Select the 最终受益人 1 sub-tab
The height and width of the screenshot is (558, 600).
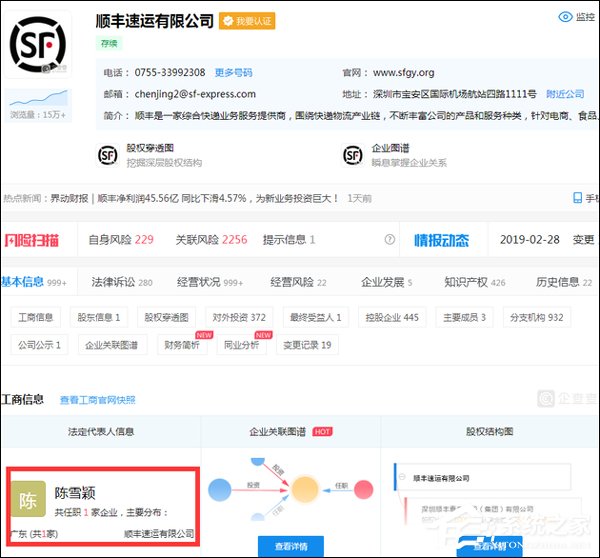click(x=316, y=317)
